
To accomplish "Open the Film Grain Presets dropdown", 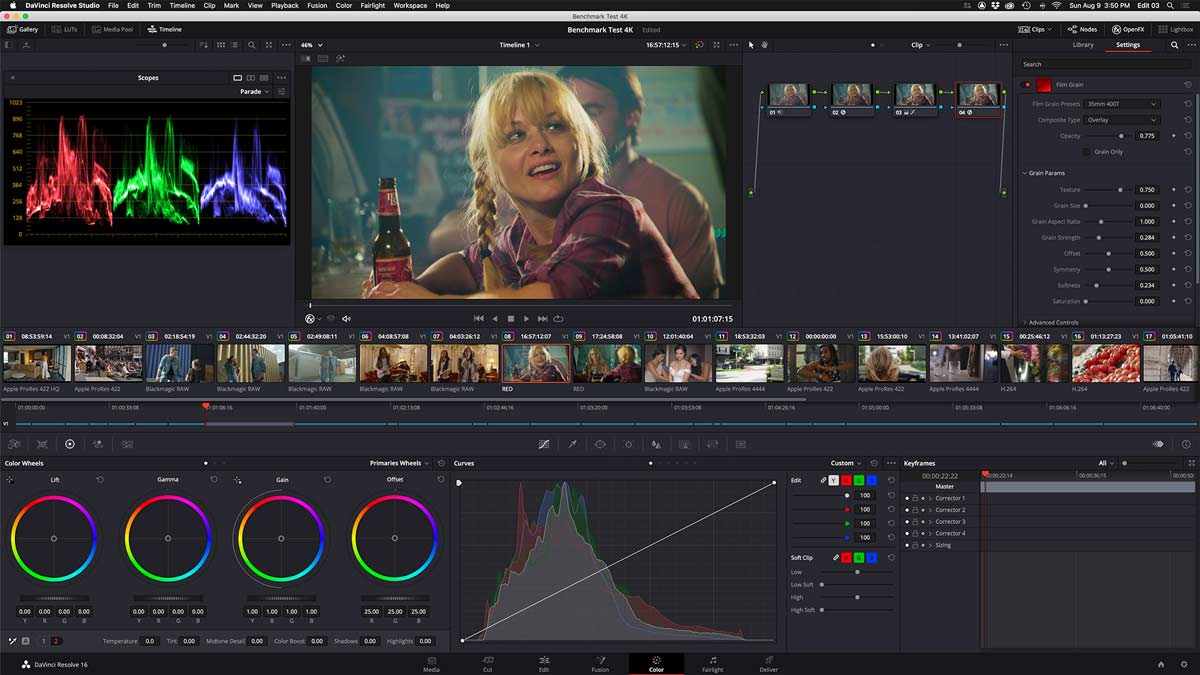I will (1123, 104).
